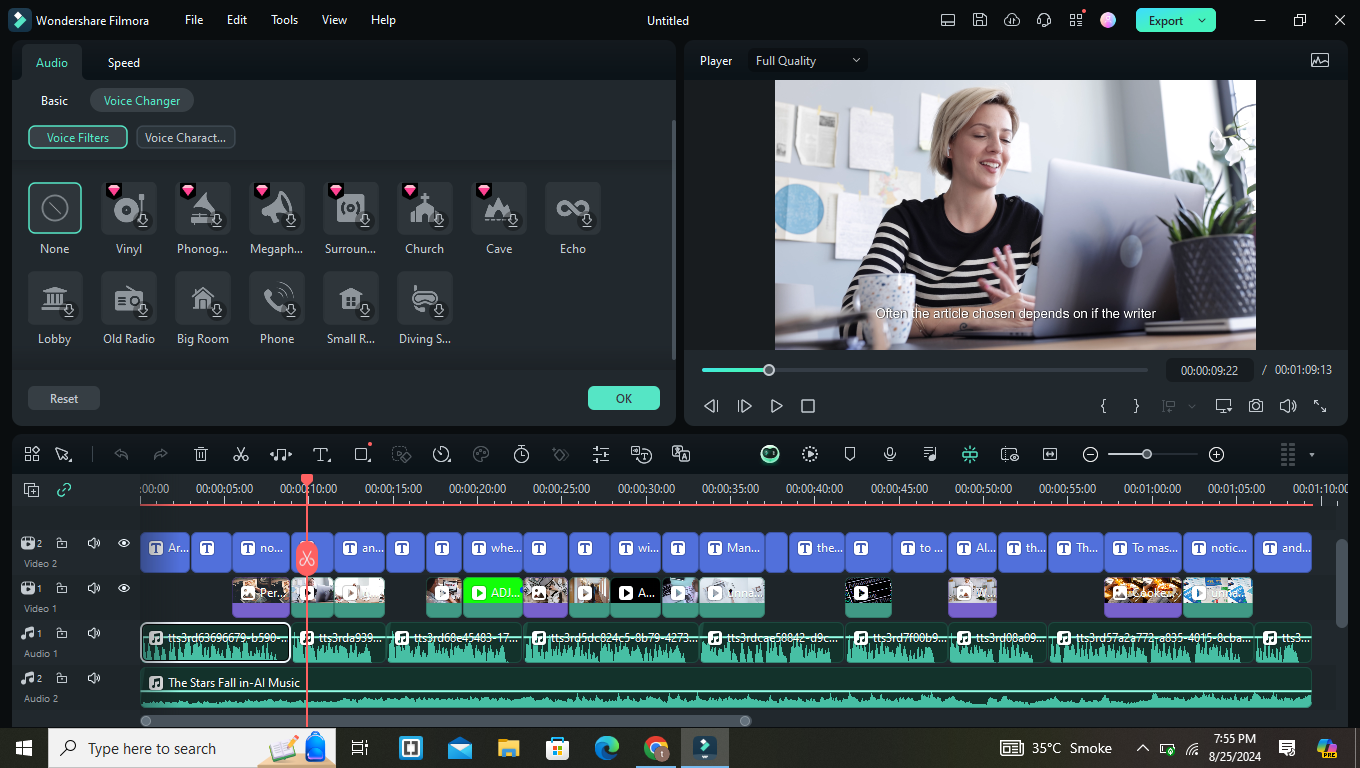
Task: Select The Stars Fall in-AI Music clip
Action: (x=726, y=688)
